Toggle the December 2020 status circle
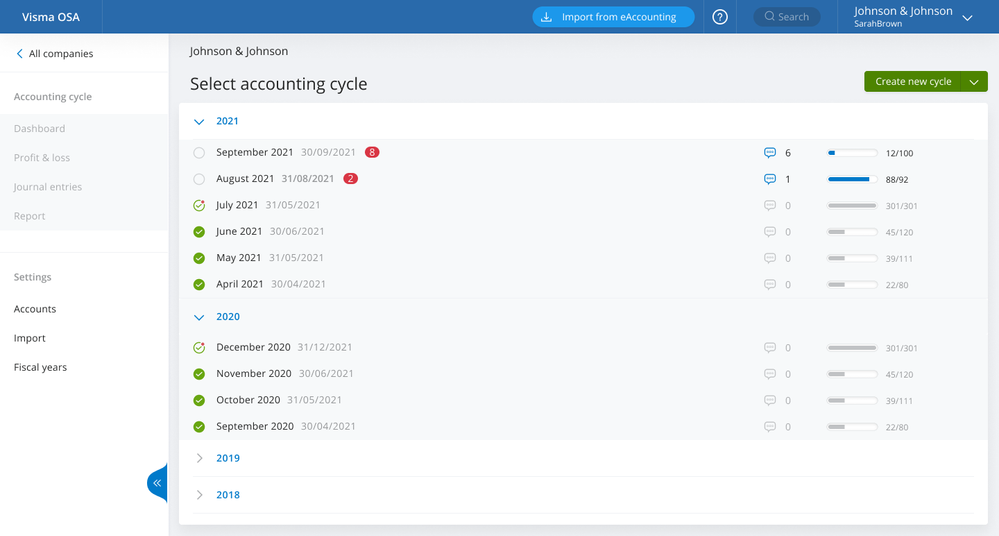 click(x=199, y=348)
